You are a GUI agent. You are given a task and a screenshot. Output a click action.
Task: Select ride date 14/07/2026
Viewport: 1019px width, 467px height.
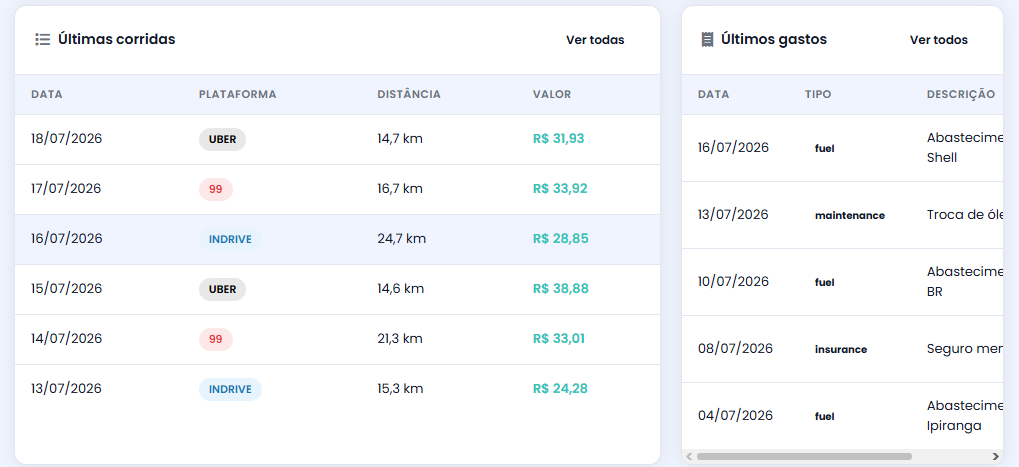[x=66, y=338]
